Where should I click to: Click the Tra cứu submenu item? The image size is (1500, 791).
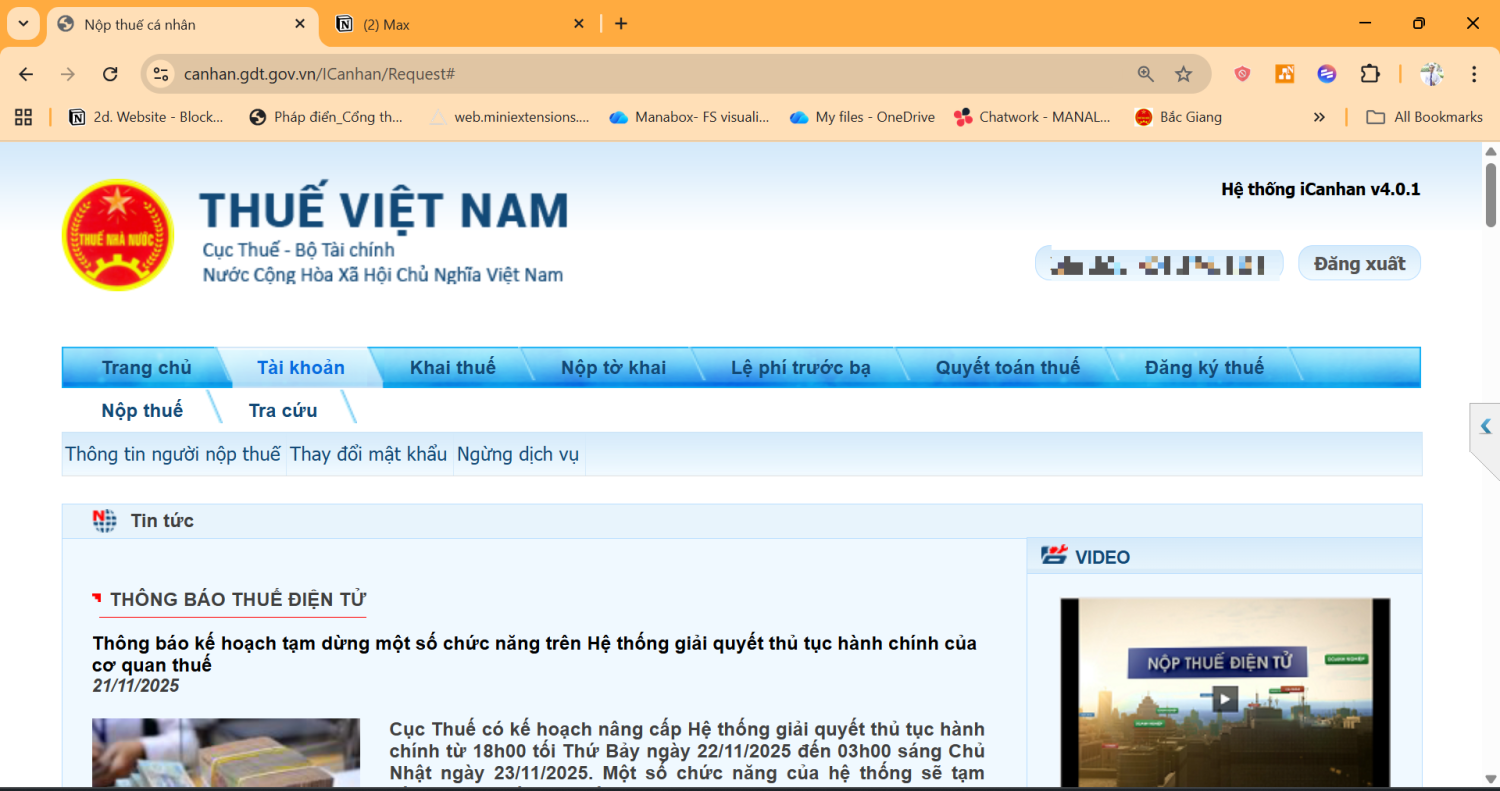(x=283, y=410)
